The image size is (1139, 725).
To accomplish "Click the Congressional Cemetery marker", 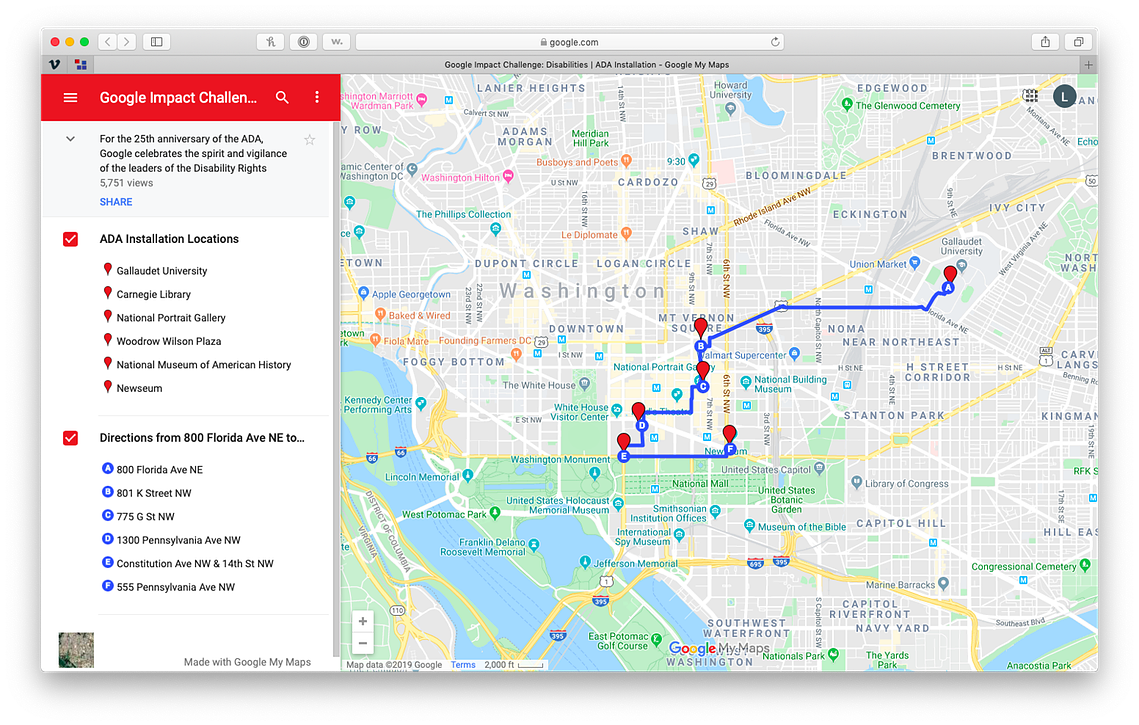I will pos(1085,564).
